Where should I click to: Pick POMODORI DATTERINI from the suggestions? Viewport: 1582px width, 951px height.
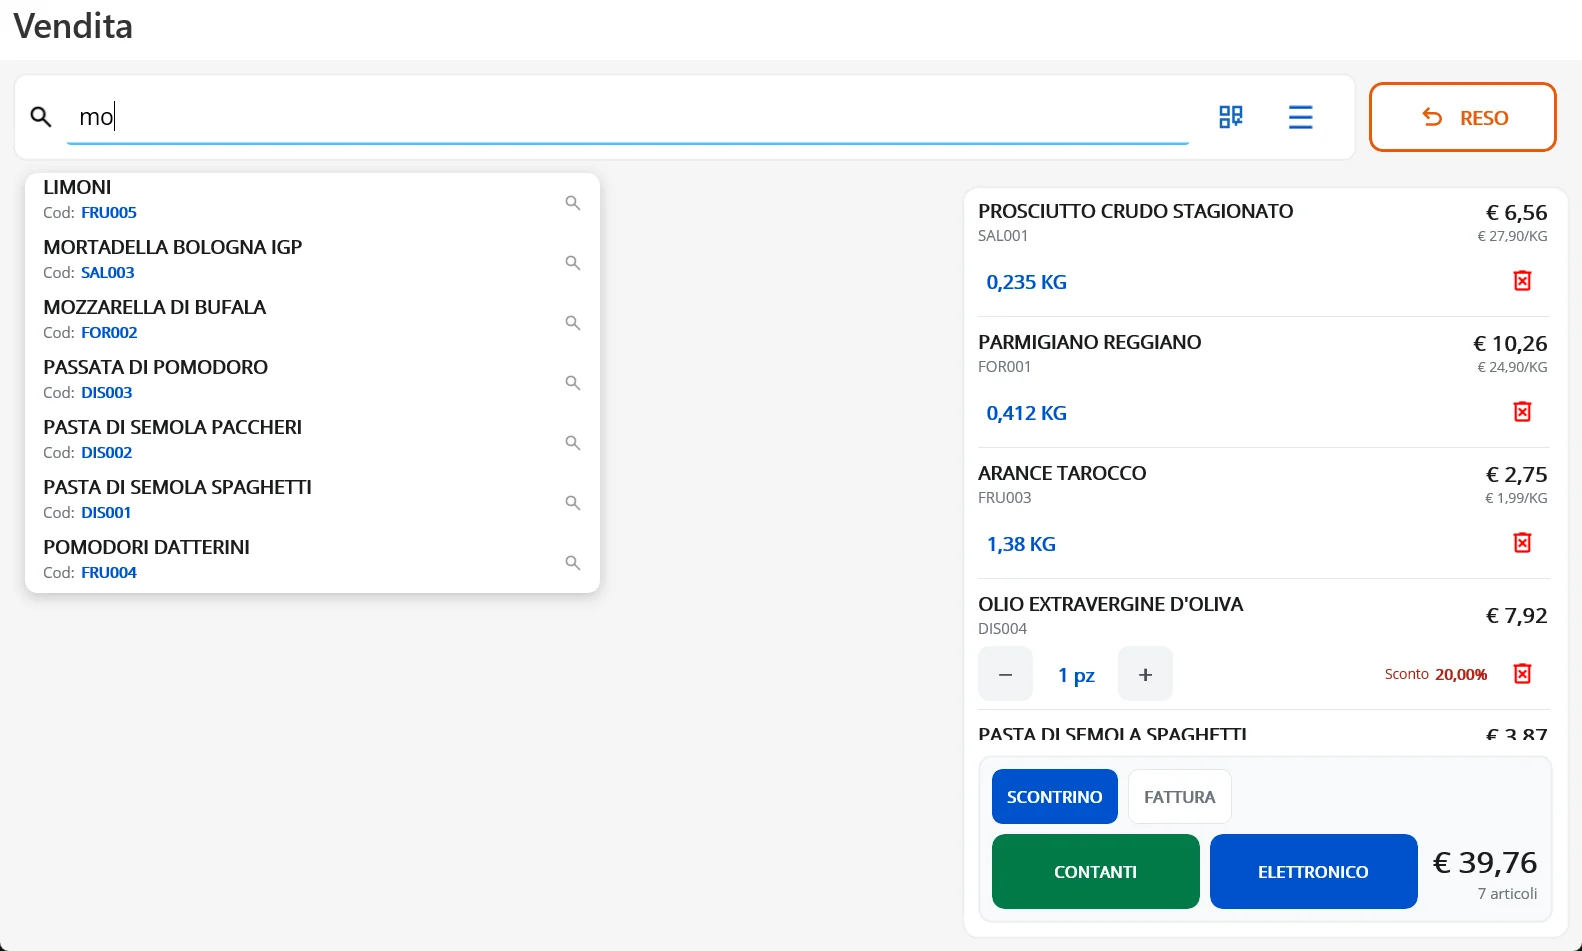tap(312, 560)
